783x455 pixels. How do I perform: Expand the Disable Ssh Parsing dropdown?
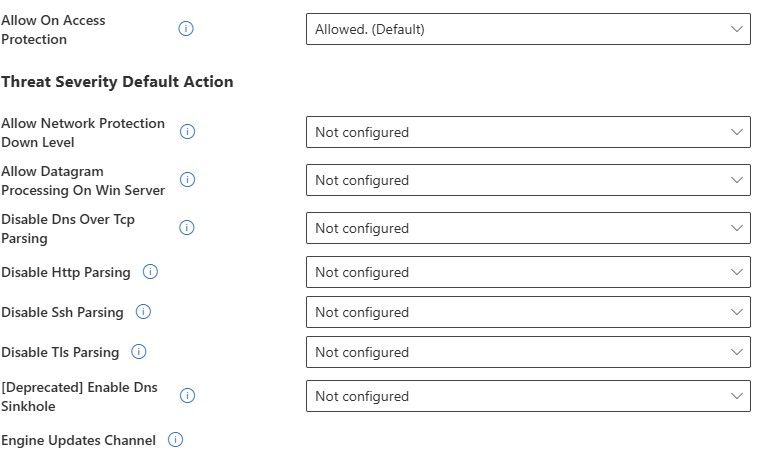coord(528,312)
